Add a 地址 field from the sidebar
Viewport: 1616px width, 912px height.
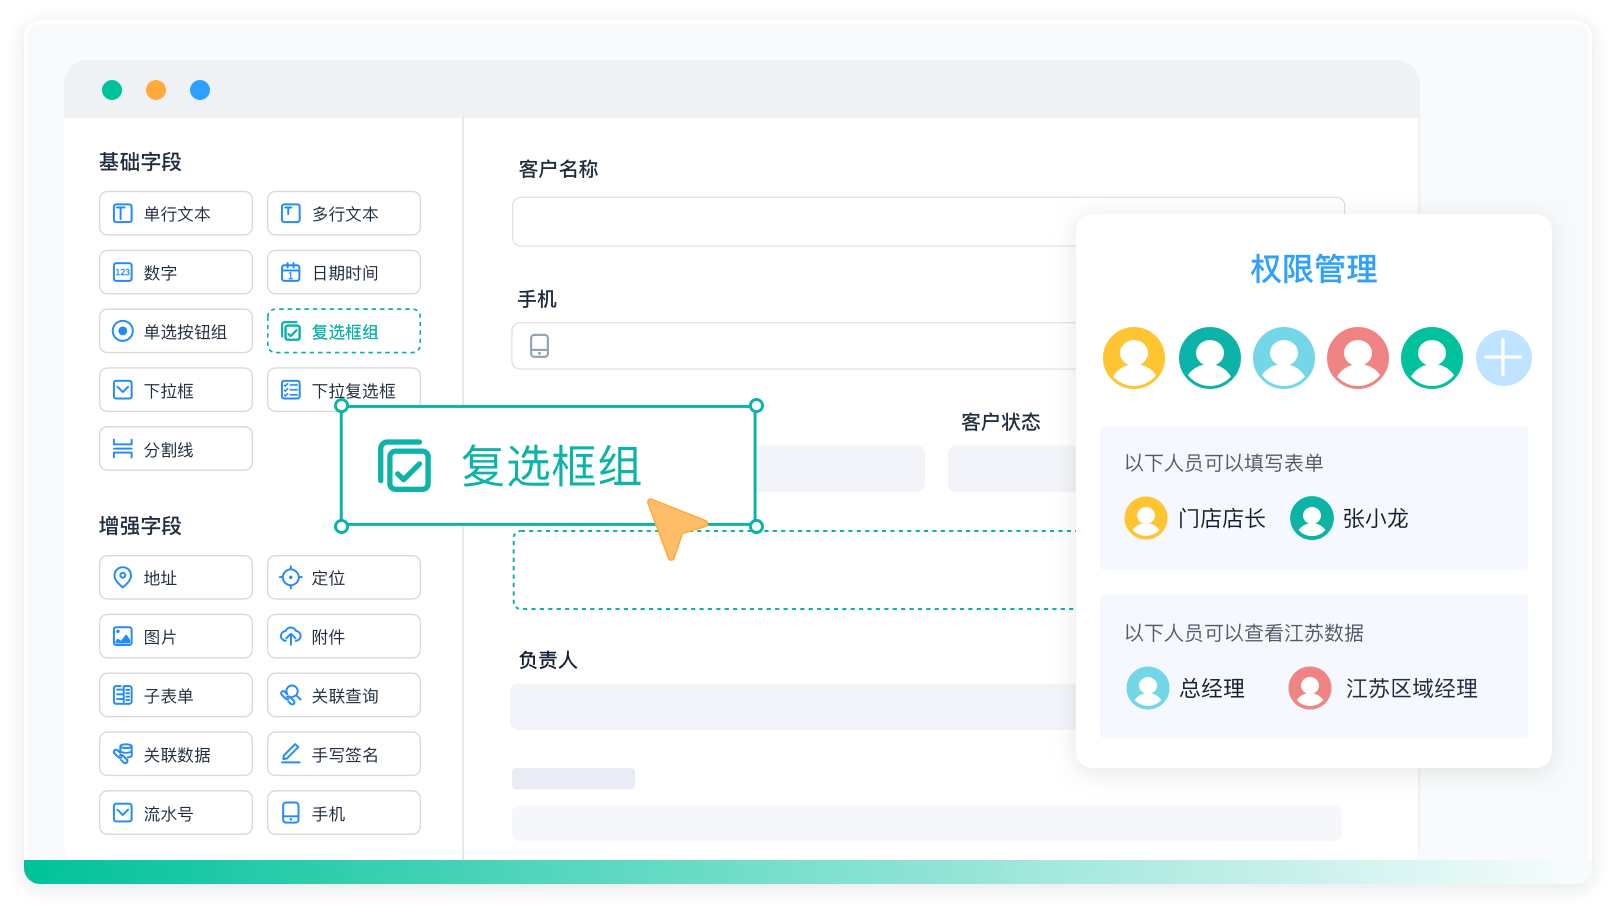coord(175,577)
